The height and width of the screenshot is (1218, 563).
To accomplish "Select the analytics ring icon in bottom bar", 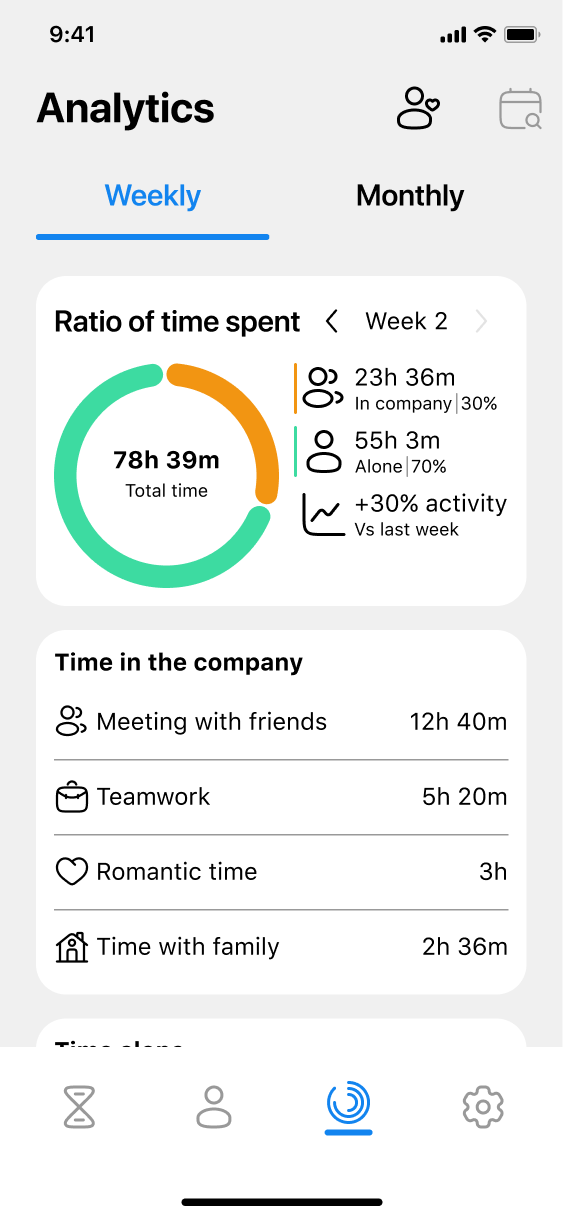I will pos(348,1104).
